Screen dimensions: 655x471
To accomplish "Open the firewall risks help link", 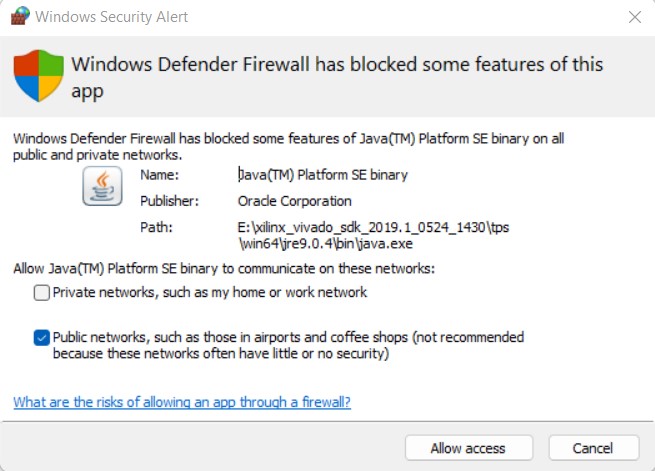I will [x=182, y=402].
